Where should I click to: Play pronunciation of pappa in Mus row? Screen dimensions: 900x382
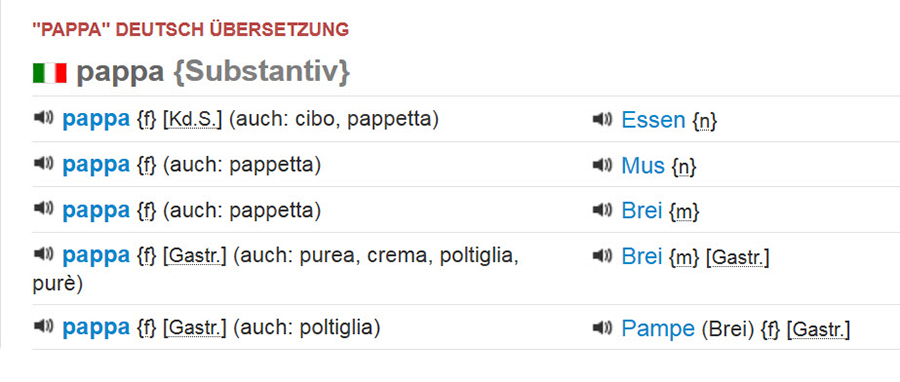[x=43, y=163]
